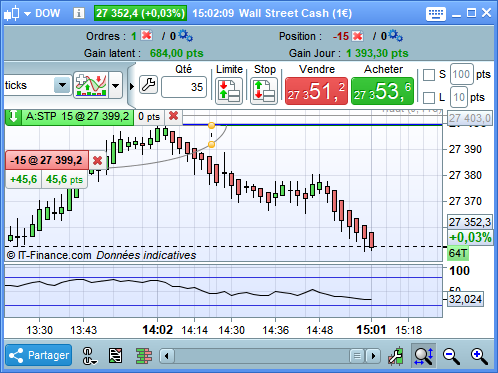Open the instrument info icon
498x373 pixels.
(79, 13)
